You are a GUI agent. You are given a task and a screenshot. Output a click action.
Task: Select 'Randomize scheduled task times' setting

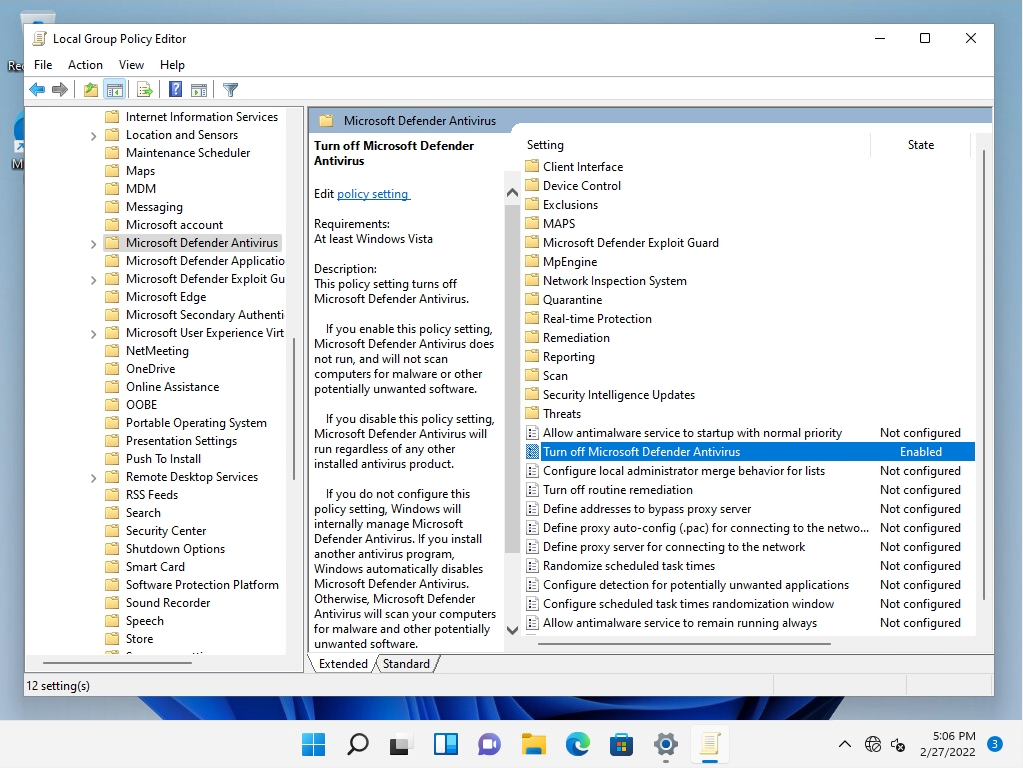[x=749, y=566]
